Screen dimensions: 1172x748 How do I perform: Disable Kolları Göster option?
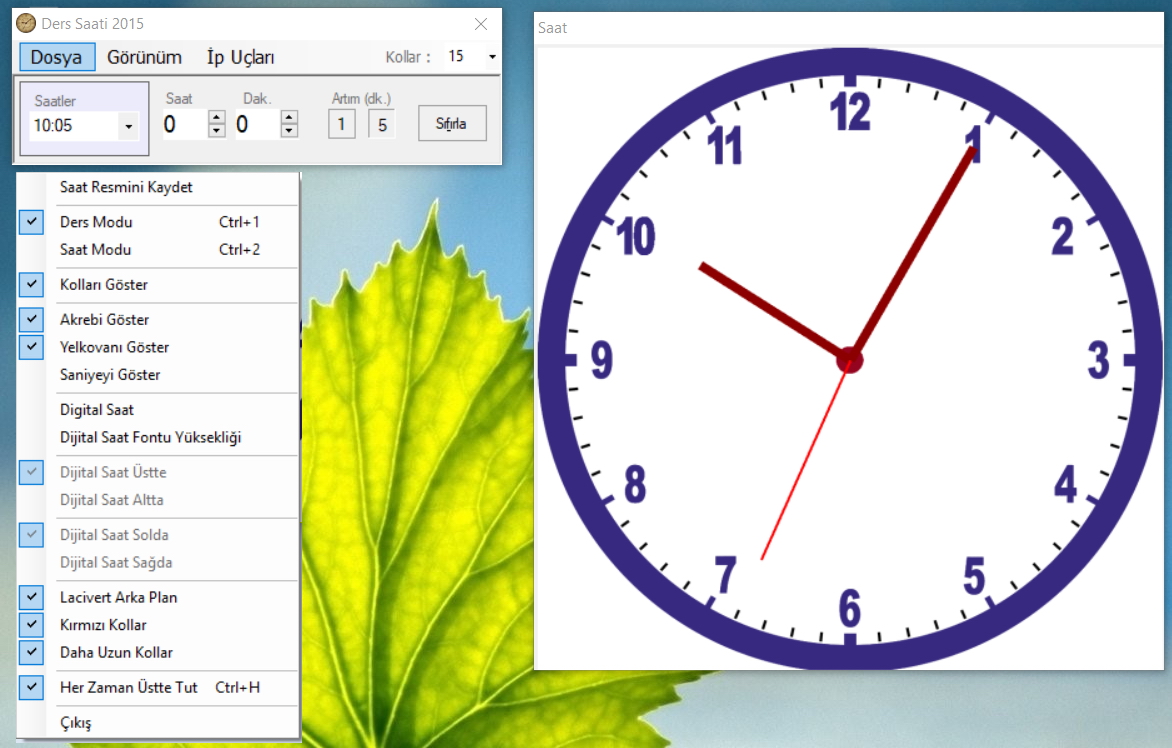[x=103, y=285]
